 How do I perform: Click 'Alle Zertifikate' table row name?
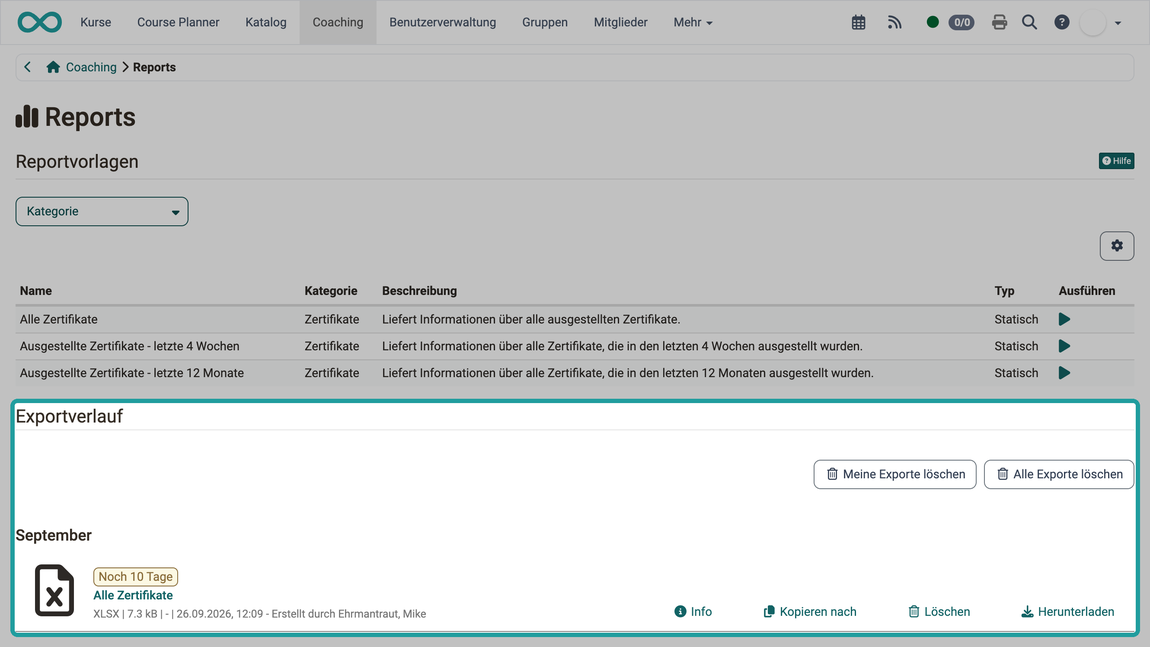(x=59, y=319)
